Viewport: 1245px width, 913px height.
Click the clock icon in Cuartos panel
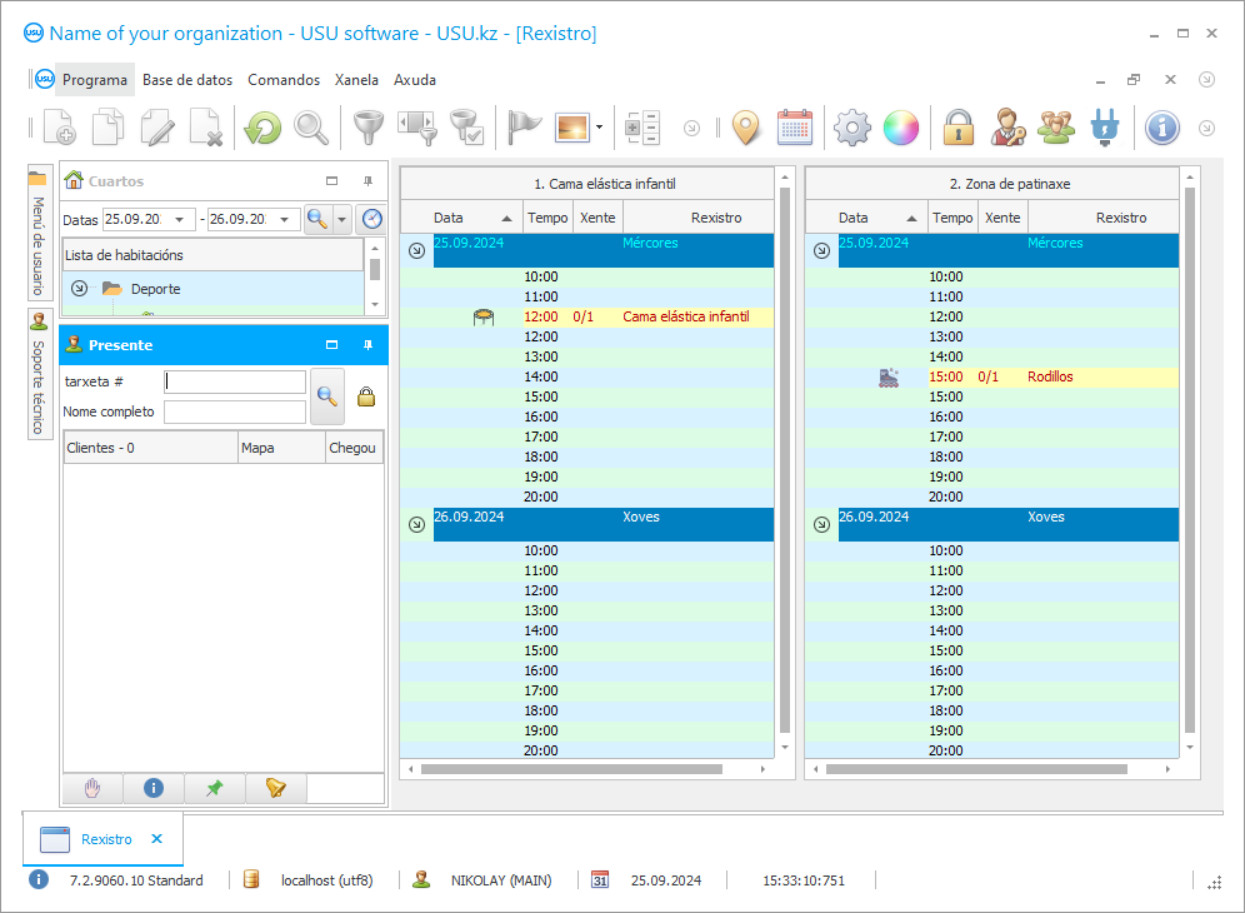click(x=372, y=219)
